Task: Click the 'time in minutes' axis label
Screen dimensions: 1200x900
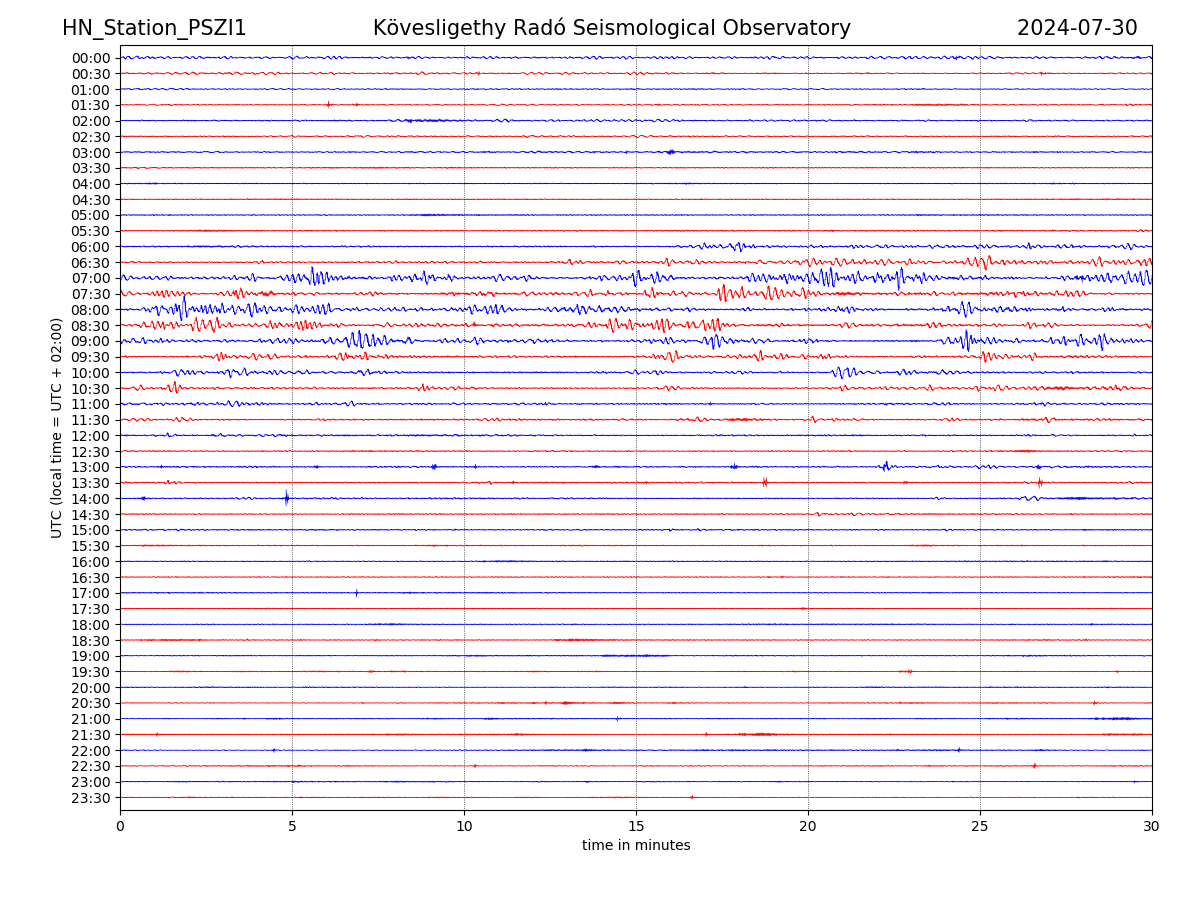Action: (636, 846)
